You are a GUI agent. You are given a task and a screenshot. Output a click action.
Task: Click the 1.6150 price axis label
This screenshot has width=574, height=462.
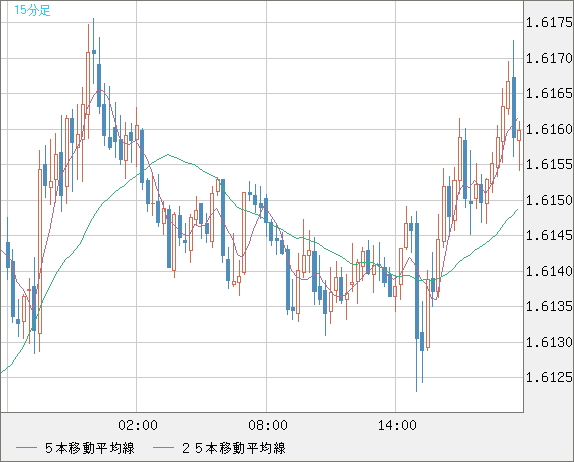pyautogui.click(x=549, y=200)
